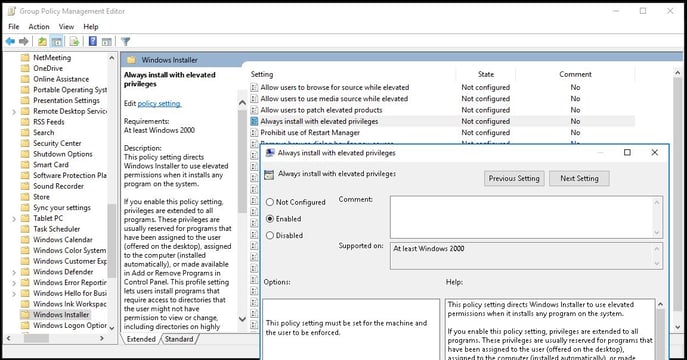The height and width of the screenshot is (360, 687).
Task: Switch to the Standard tab
Action: point(179,339)
